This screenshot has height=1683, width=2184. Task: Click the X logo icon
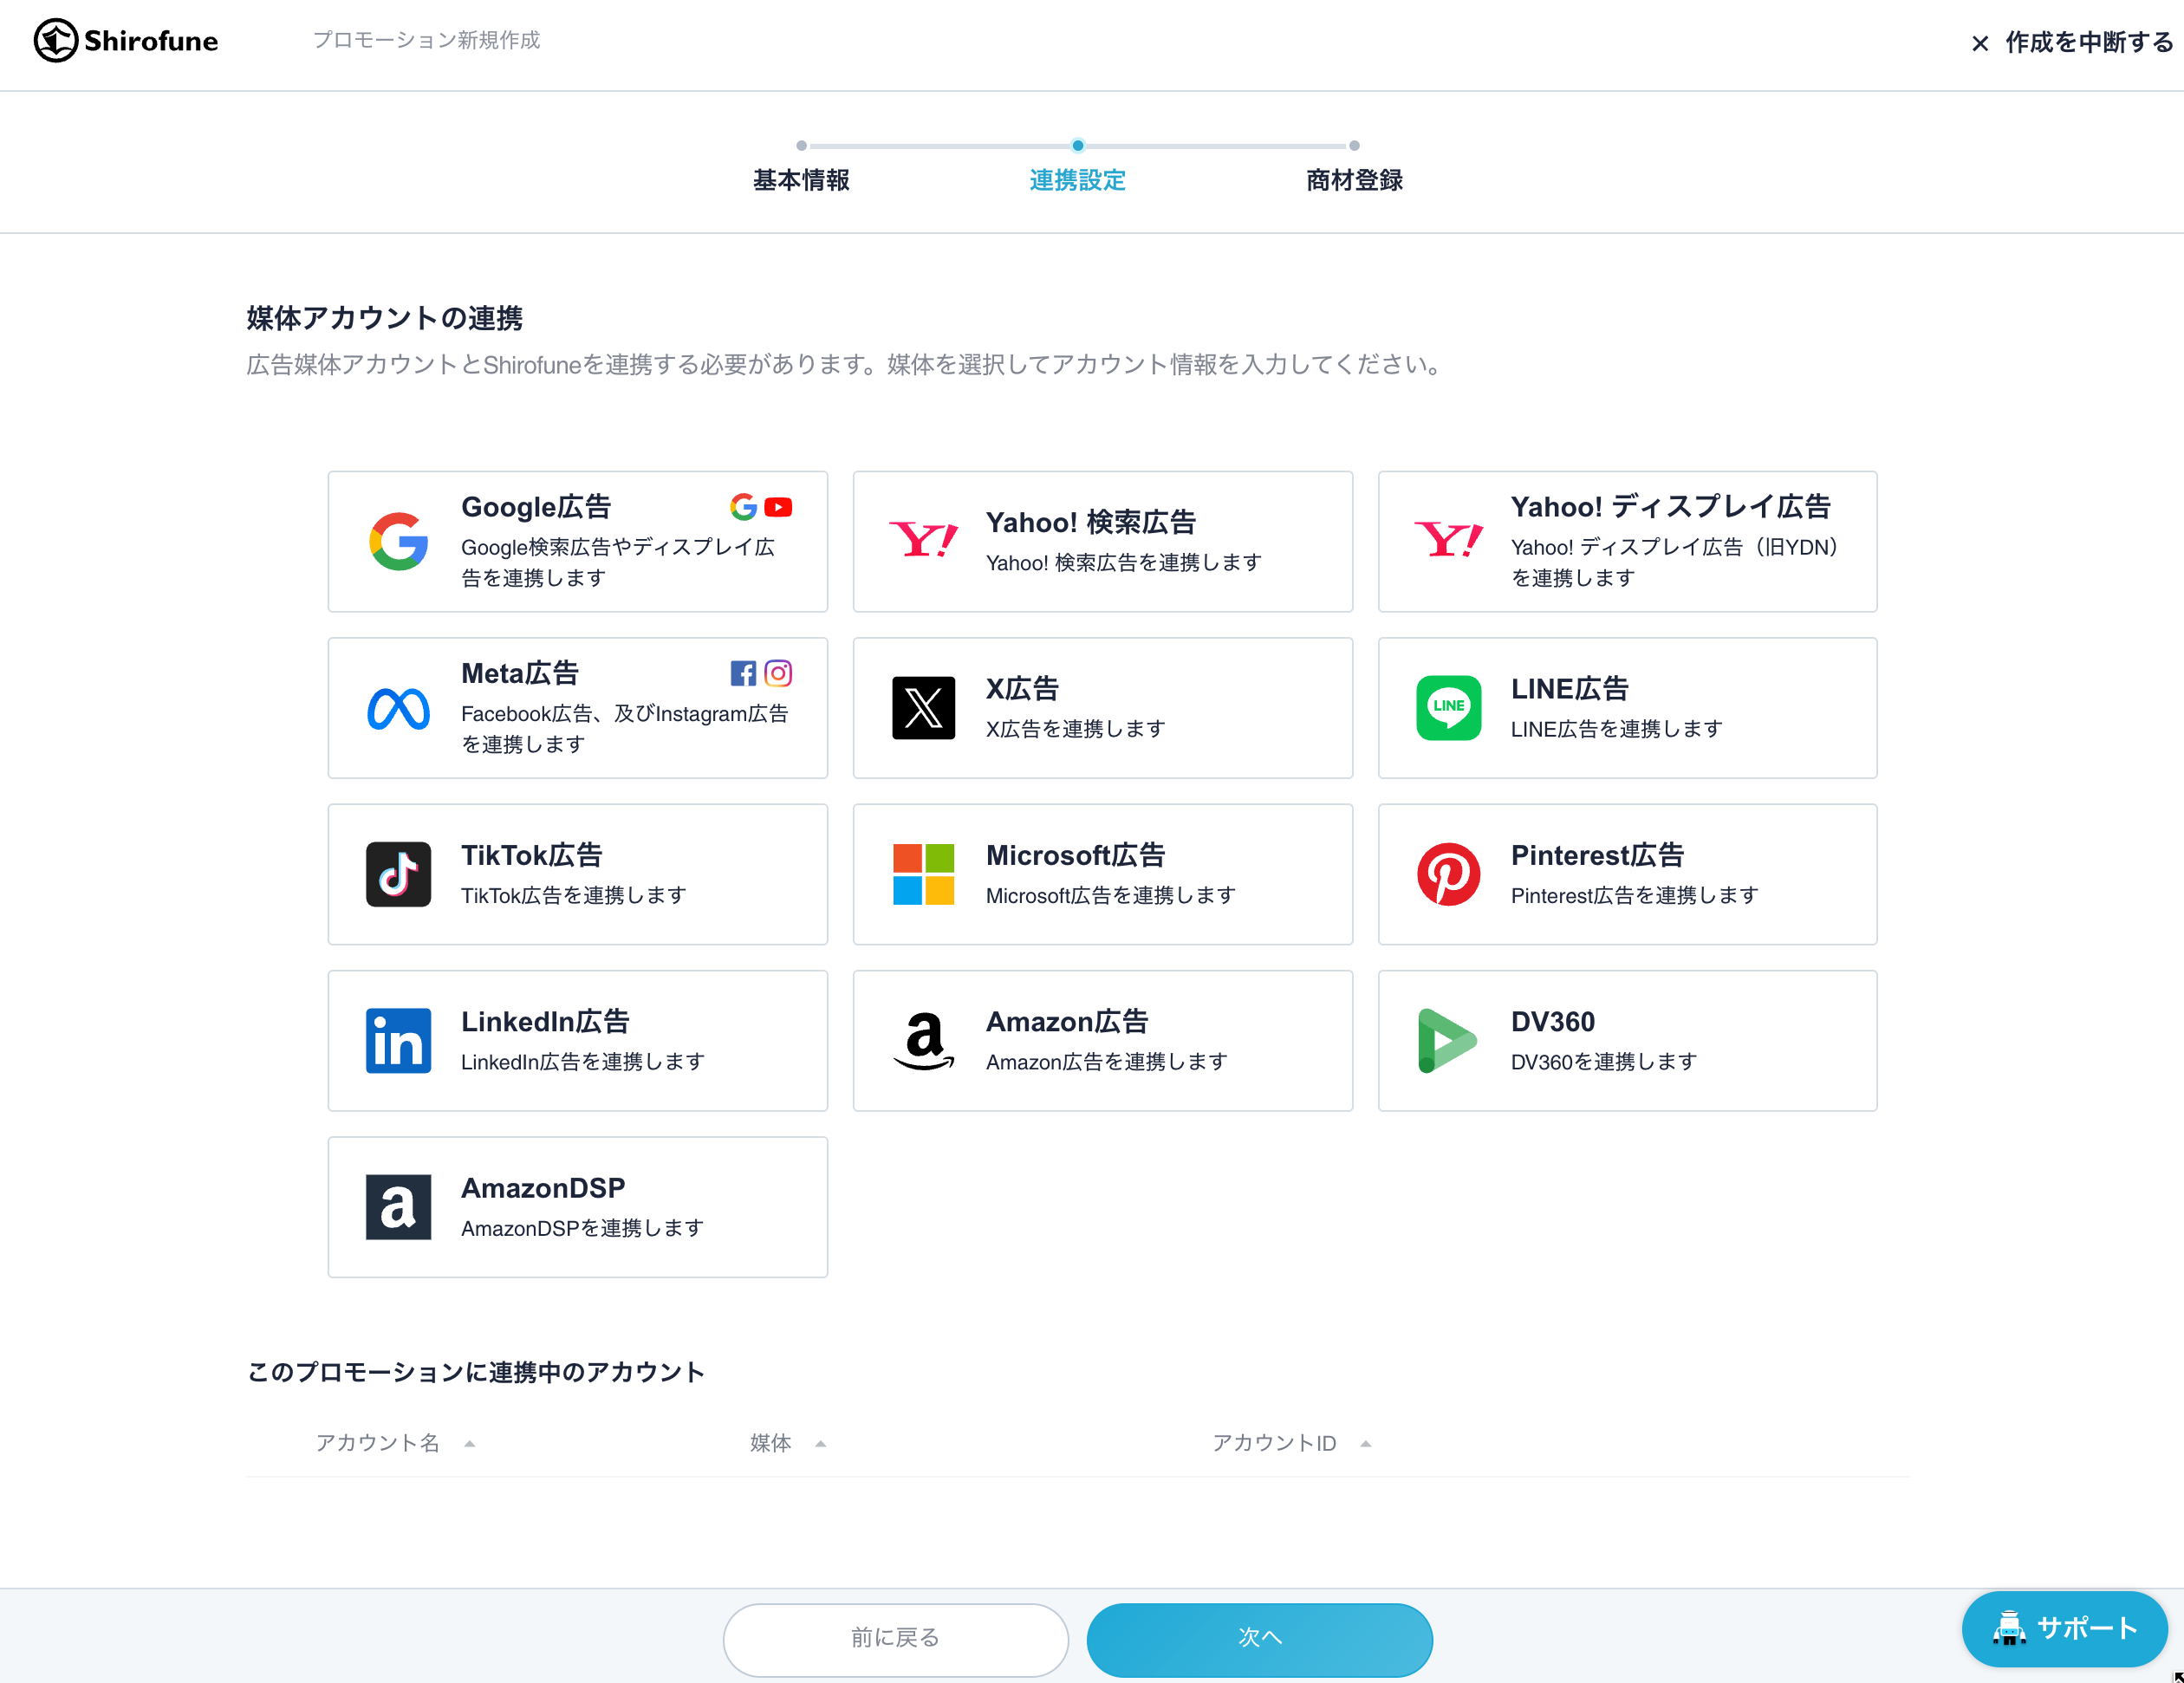(x=923, y=709)
